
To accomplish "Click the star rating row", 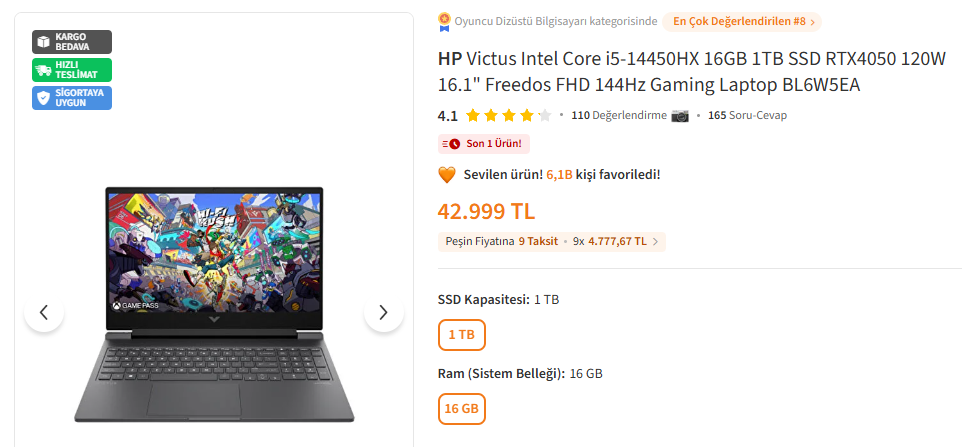I will tap(508, 115).
